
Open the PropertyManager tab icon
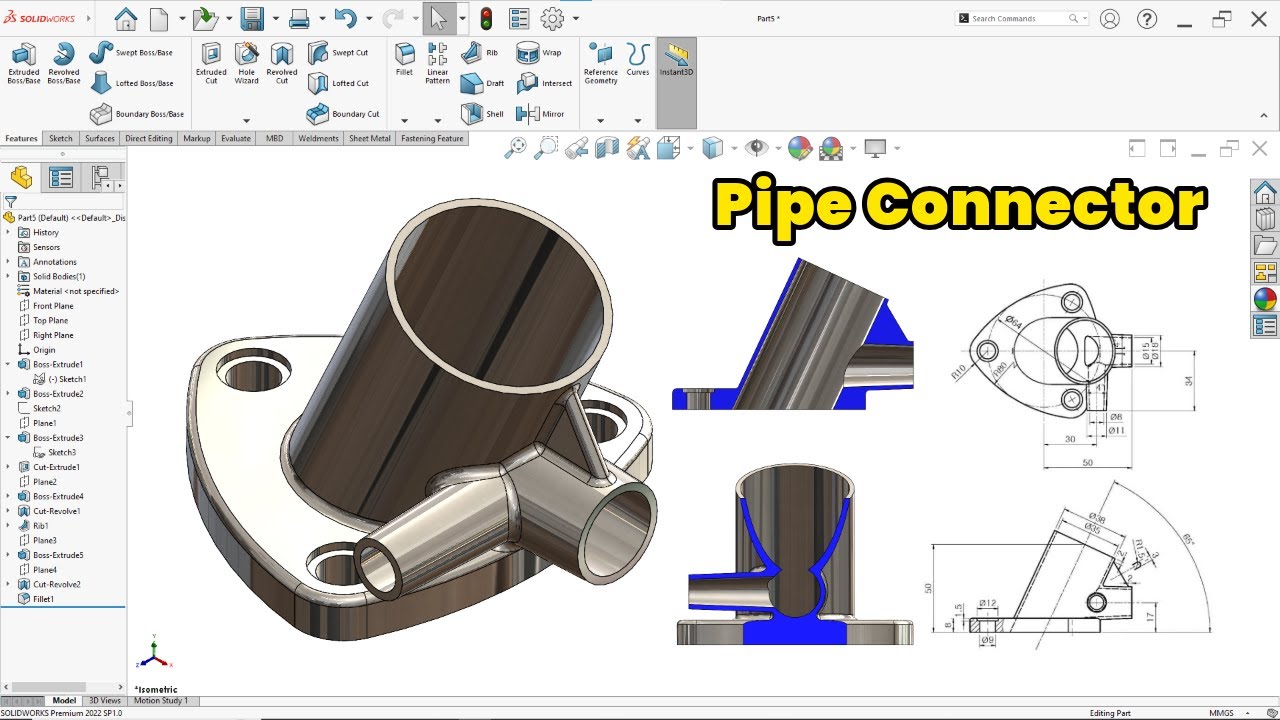click(61, 178)
